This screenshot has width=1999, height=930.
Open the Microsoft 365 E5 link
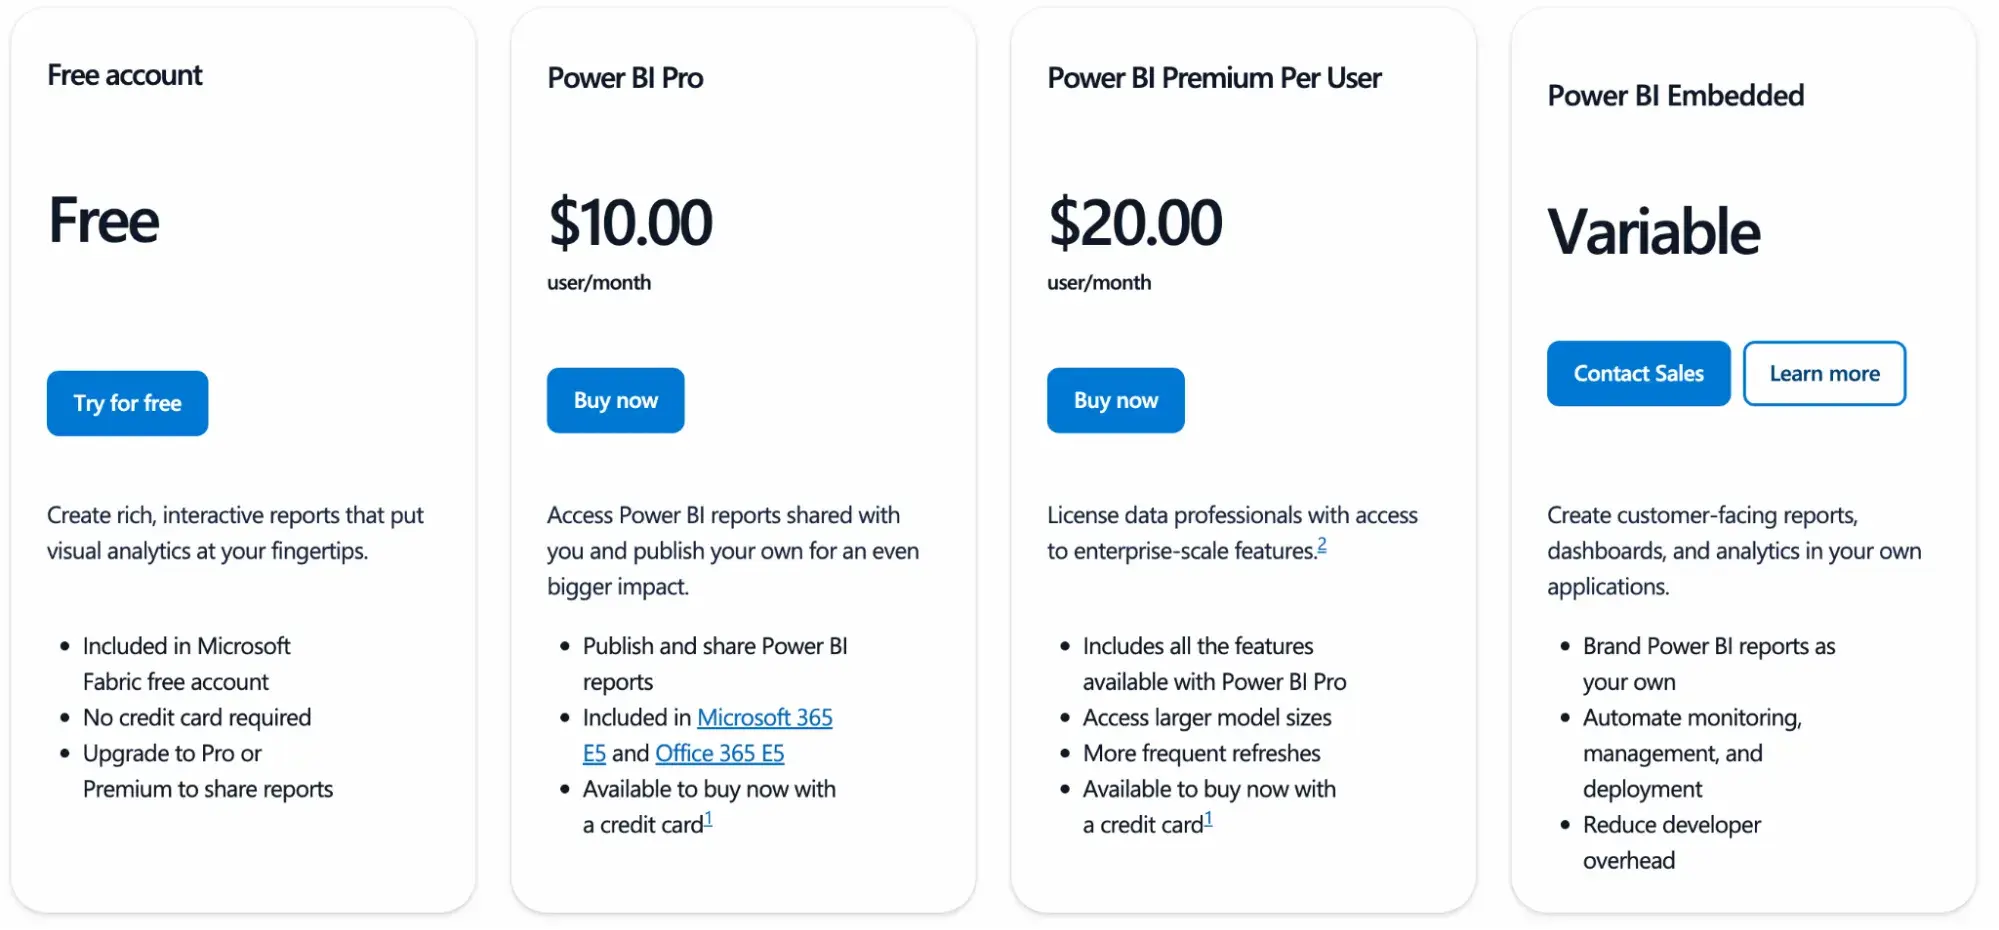(x=764, y=718)
